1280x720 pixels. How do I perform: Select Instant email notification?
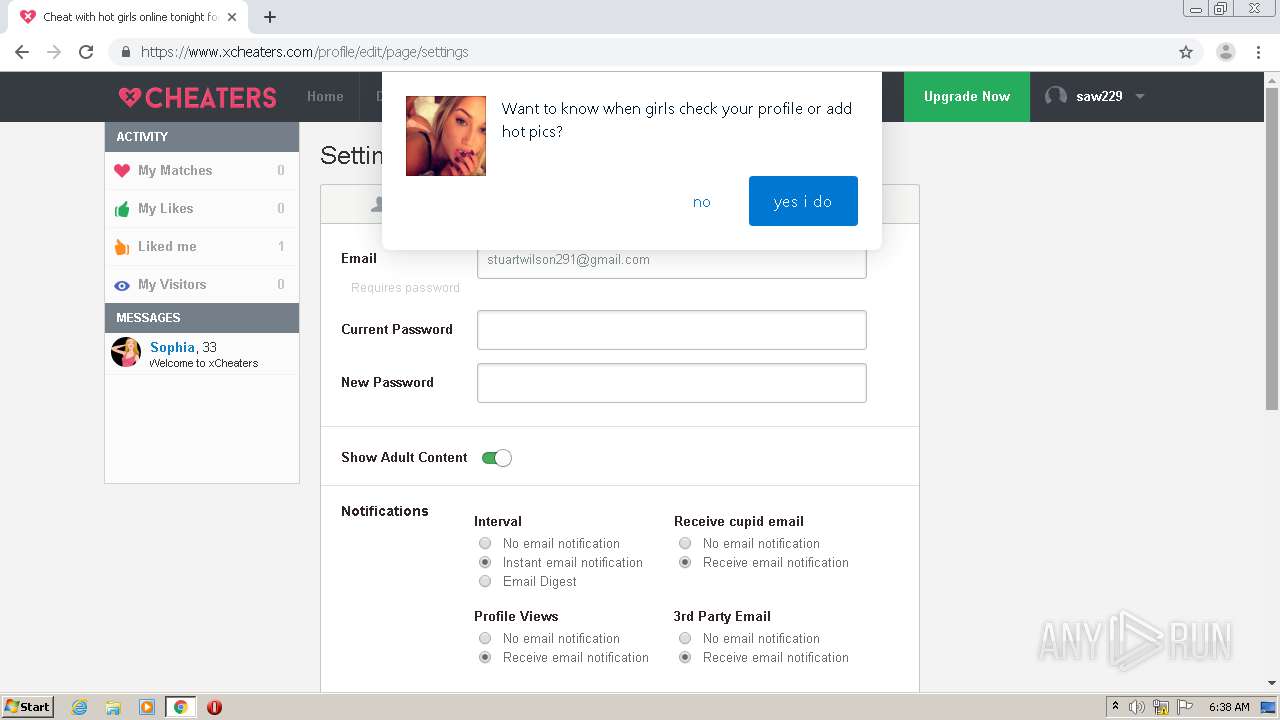pos(485,562)
